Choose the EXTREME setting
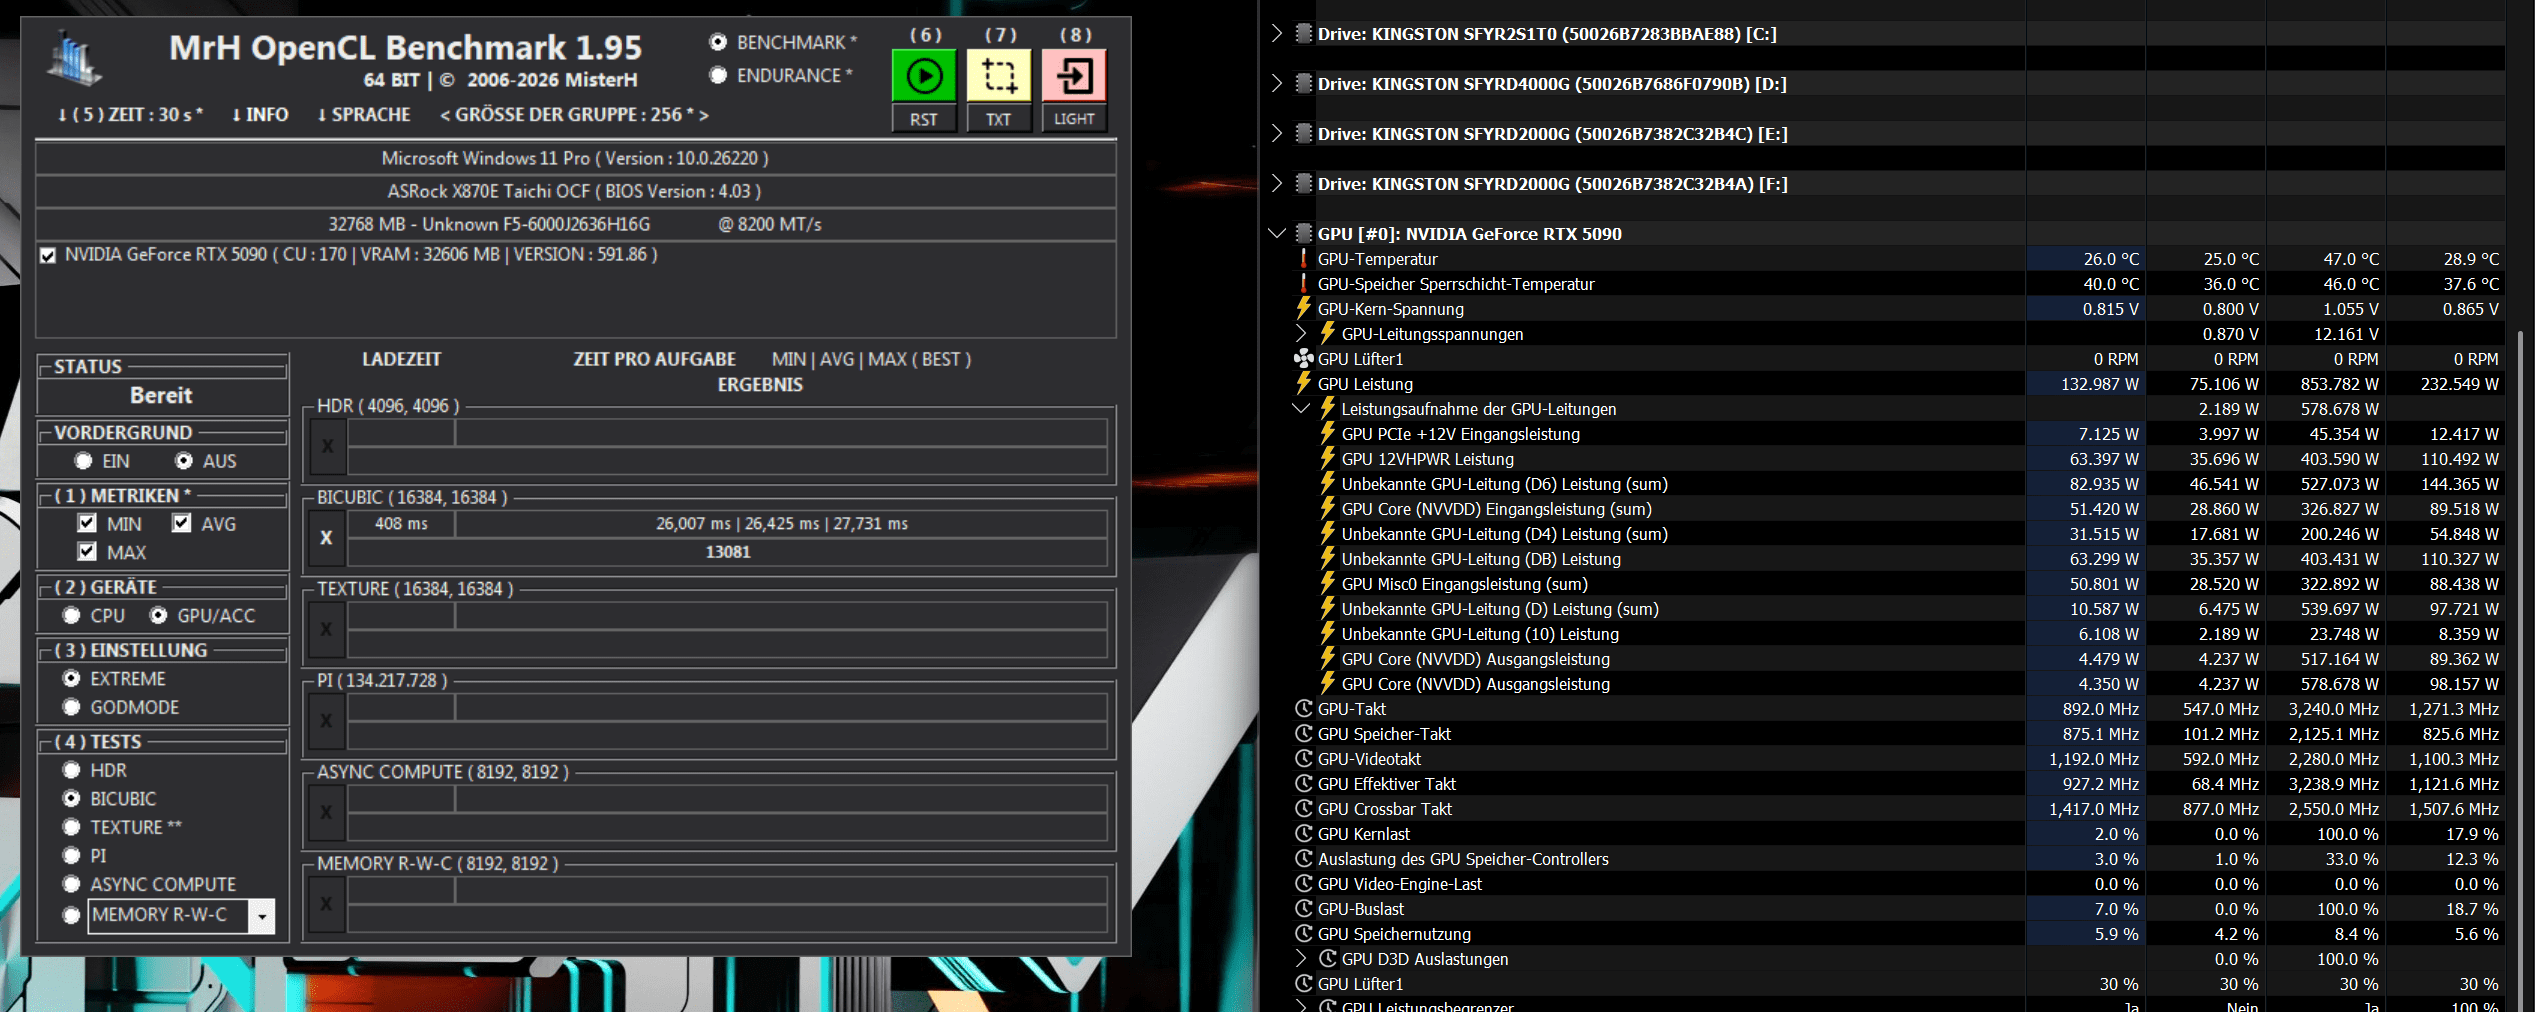 pyautogui.click(x=71, y=678)
